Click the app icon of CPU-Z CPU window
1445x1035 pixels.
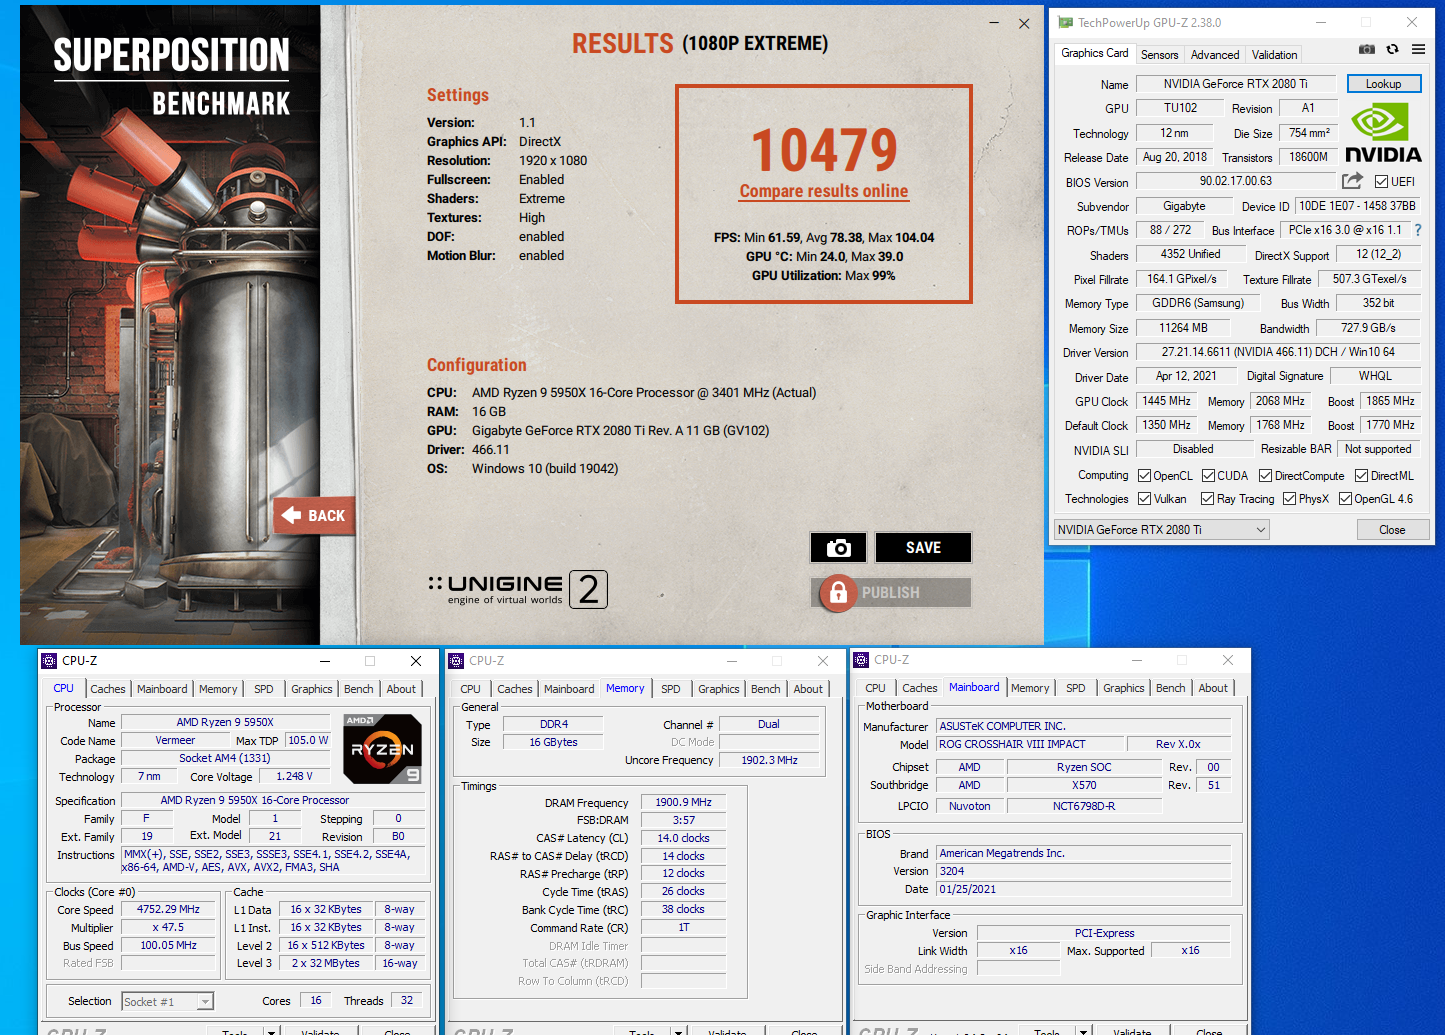49,660
